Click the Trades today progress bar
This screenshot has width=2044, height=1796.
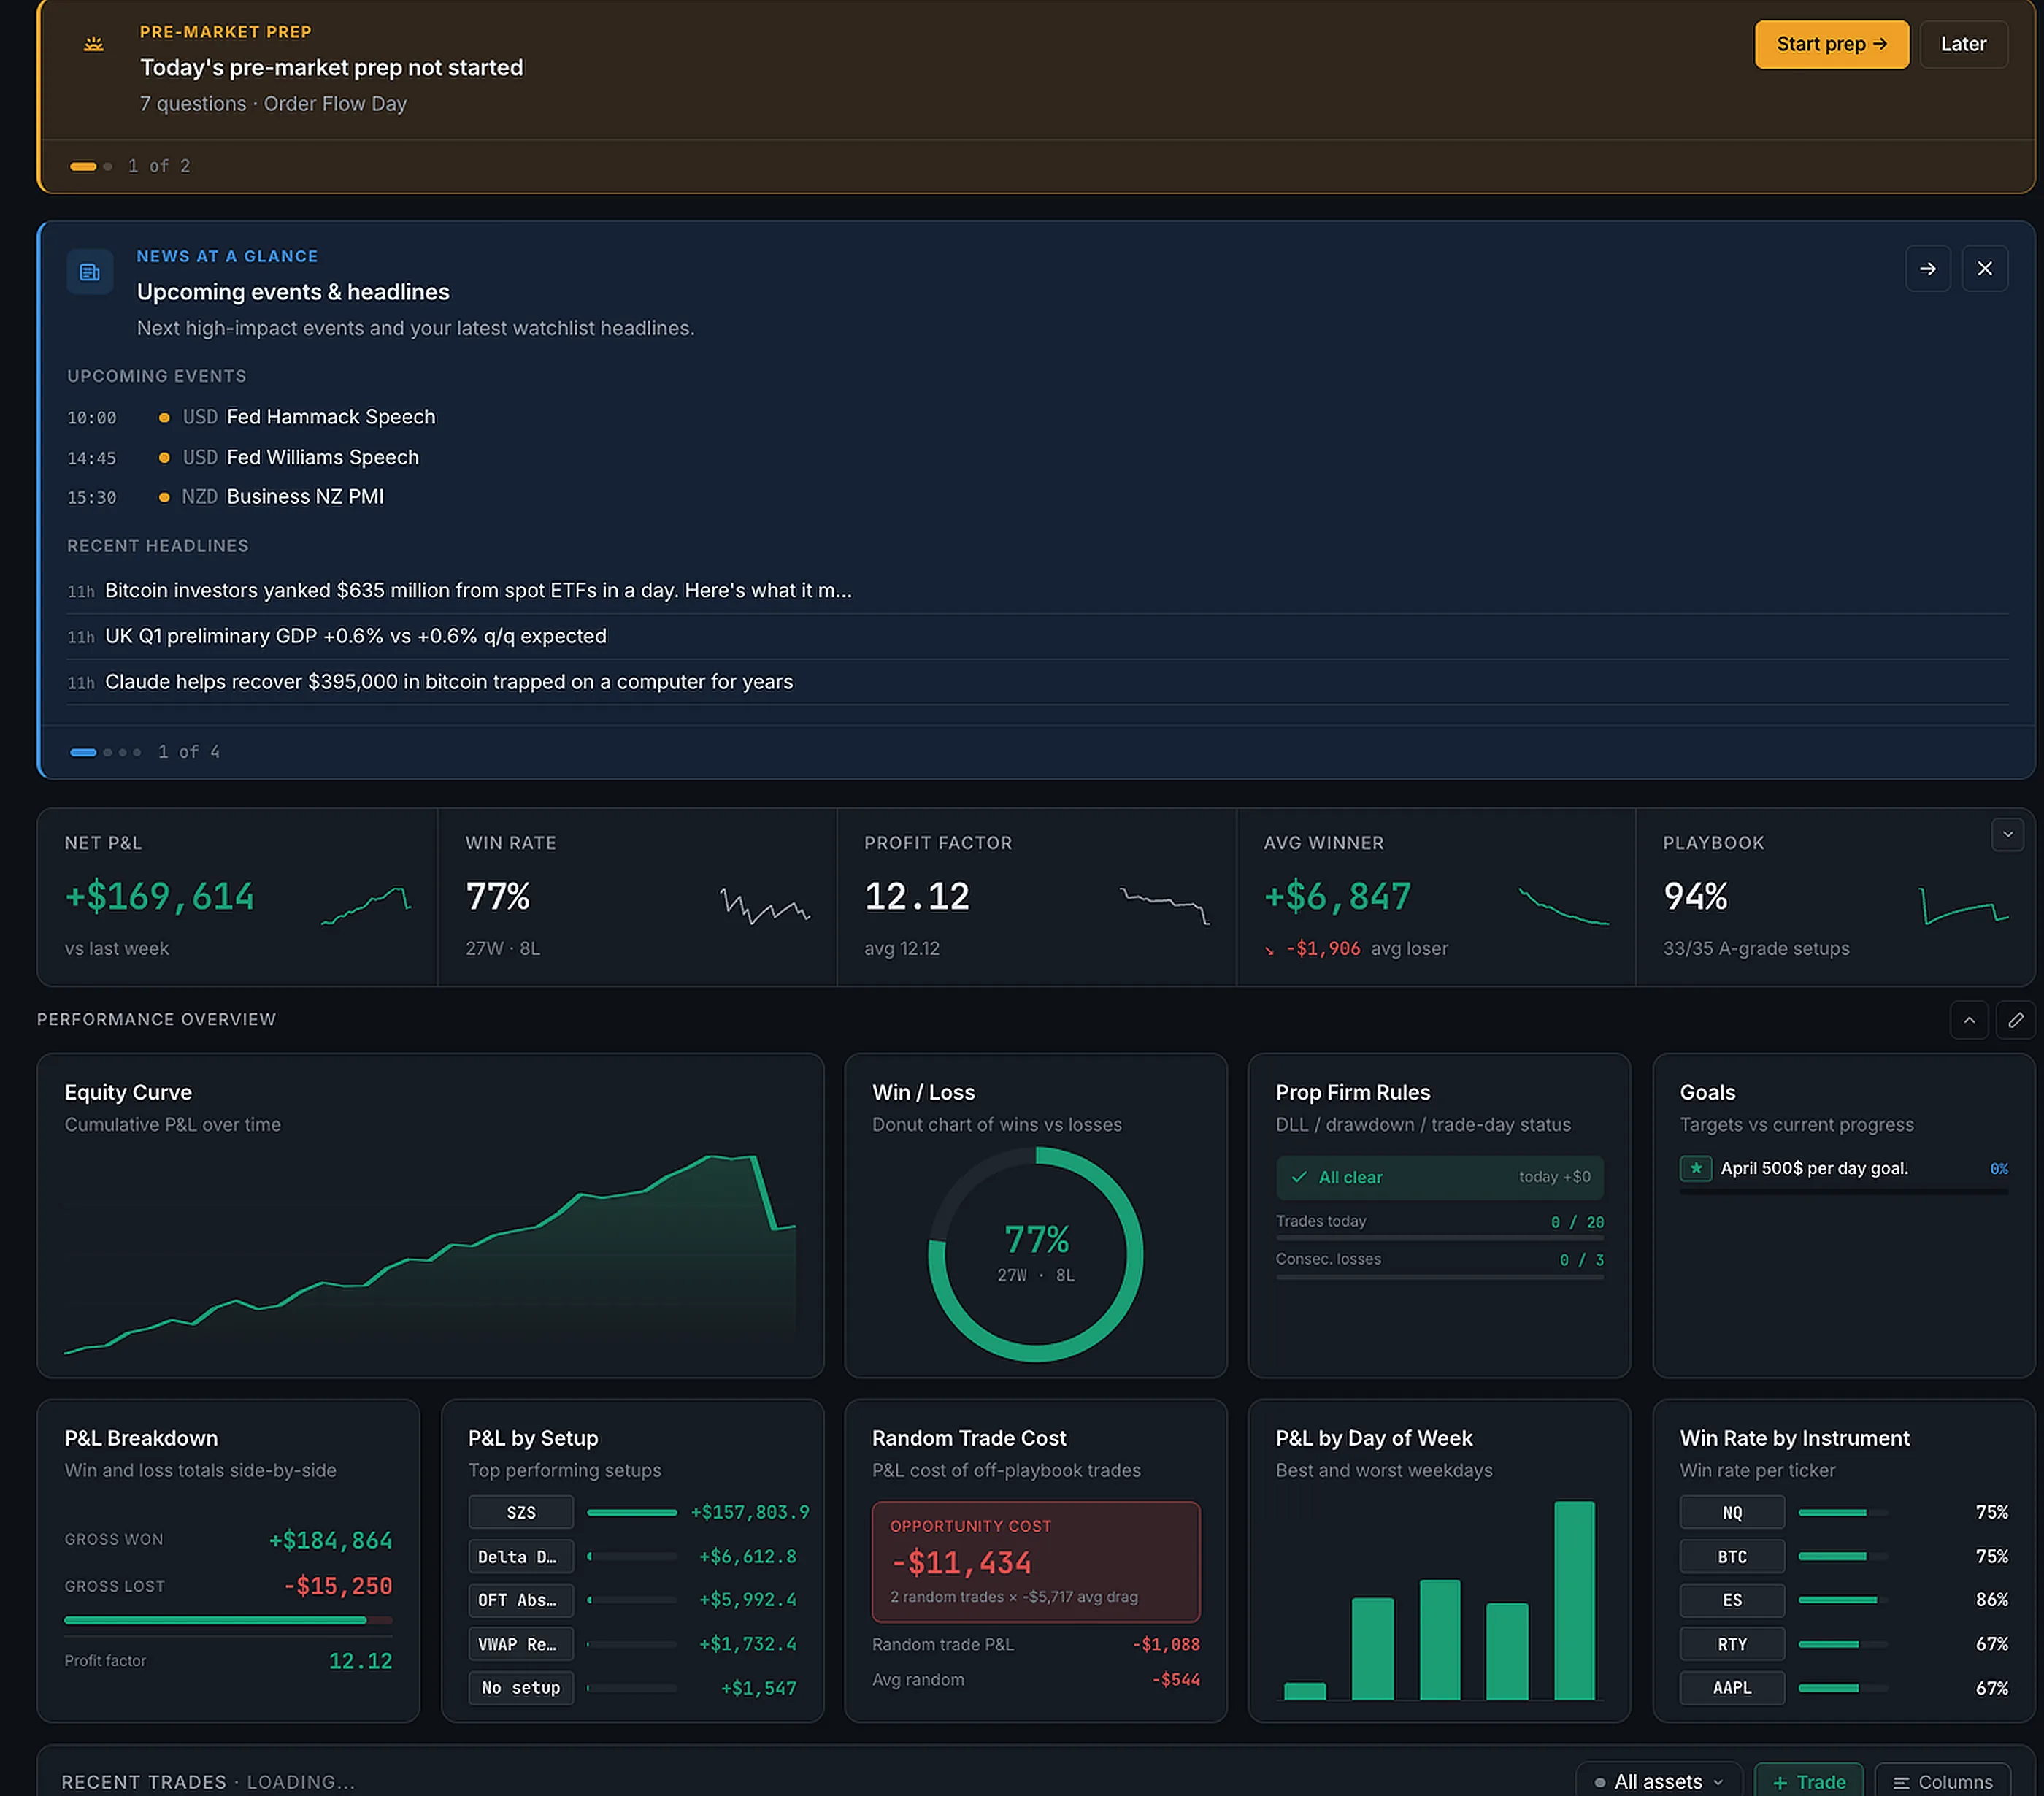[x=1439, y=1238]
